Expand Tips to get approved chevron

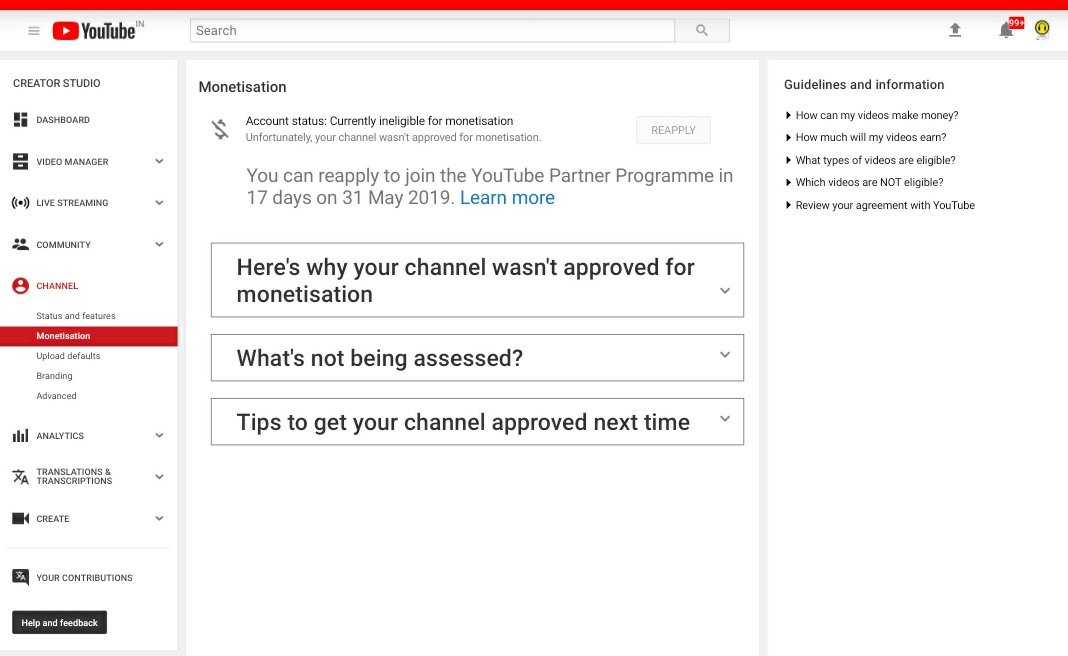[725, 419]
